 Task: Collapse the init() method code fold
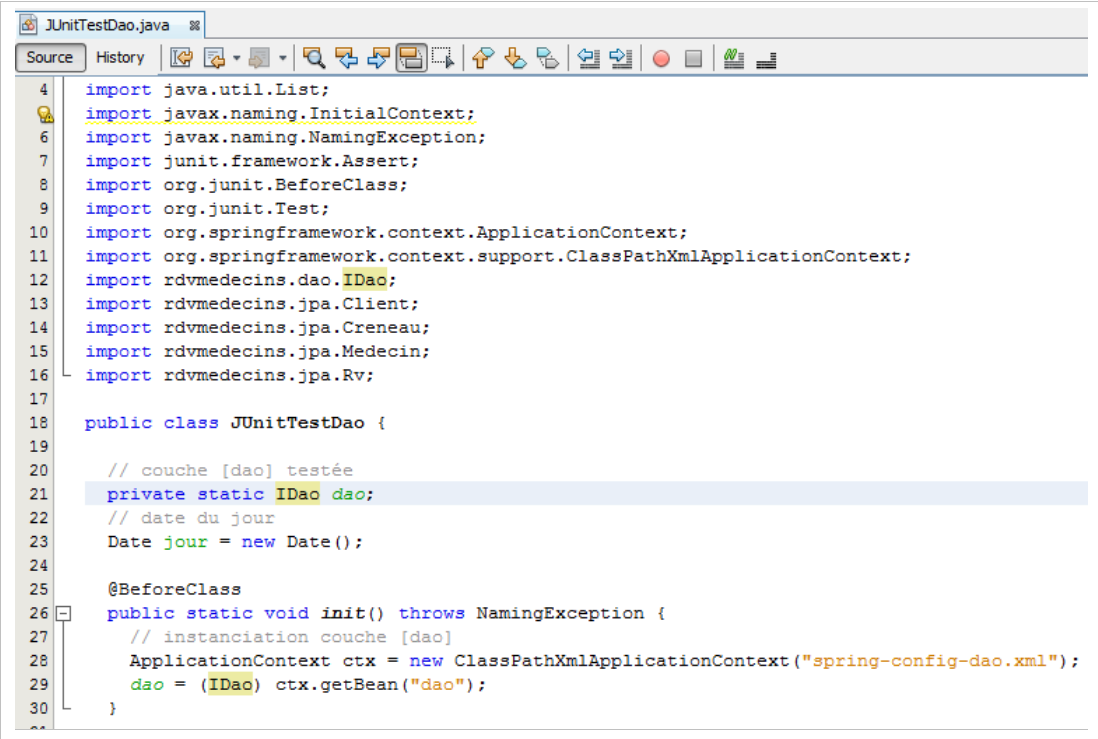(x=65, y=613)
